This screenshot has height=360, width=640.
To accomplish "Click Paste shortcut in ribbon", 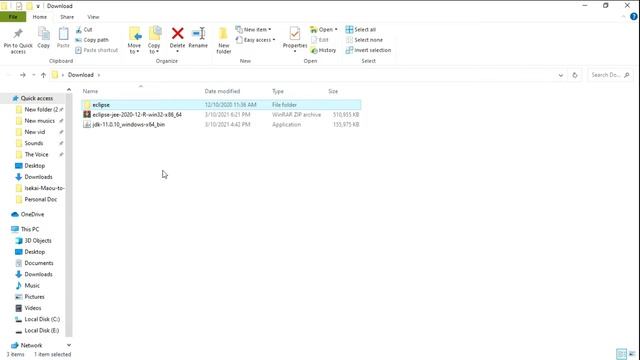I will point(96,50).
